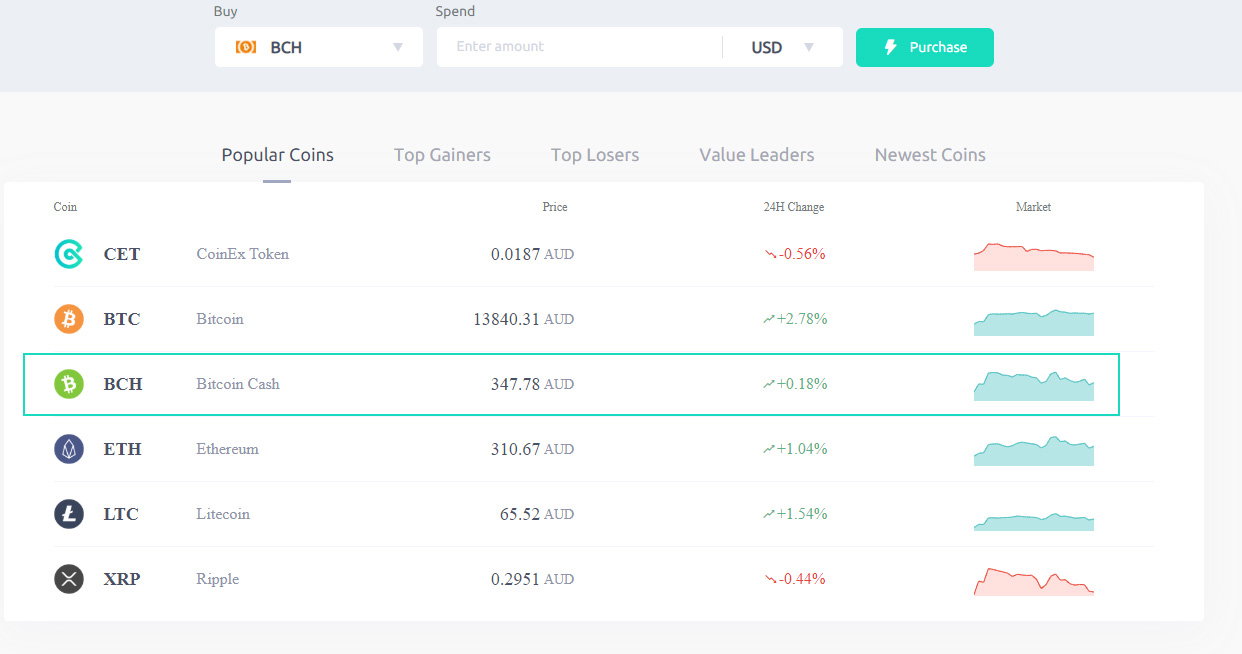Click the Ethereum ETH coin icon
The height and width of the screenshot is (654, 1242).
[x=69, y=449]
